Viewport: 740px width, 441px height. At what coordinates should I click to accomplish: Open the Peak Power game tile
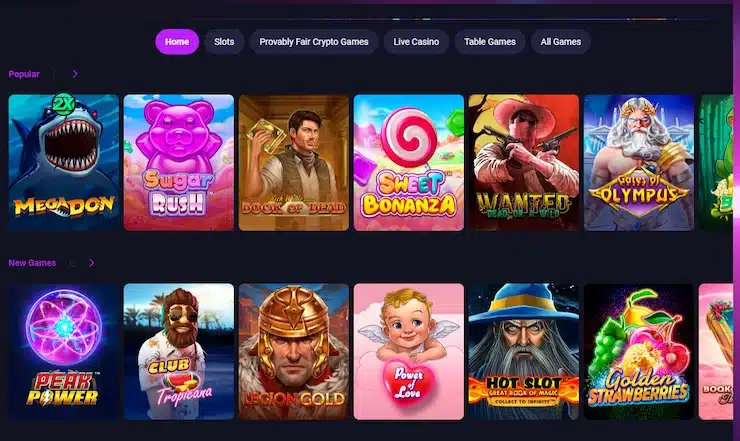point(64,351)
